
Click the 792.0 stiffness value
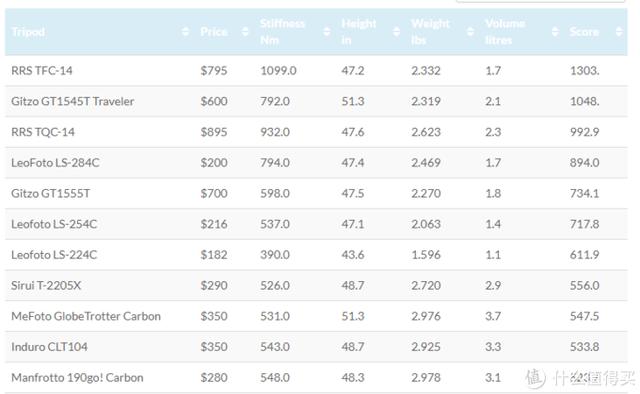pyautogui.click(x=275, y=101)
